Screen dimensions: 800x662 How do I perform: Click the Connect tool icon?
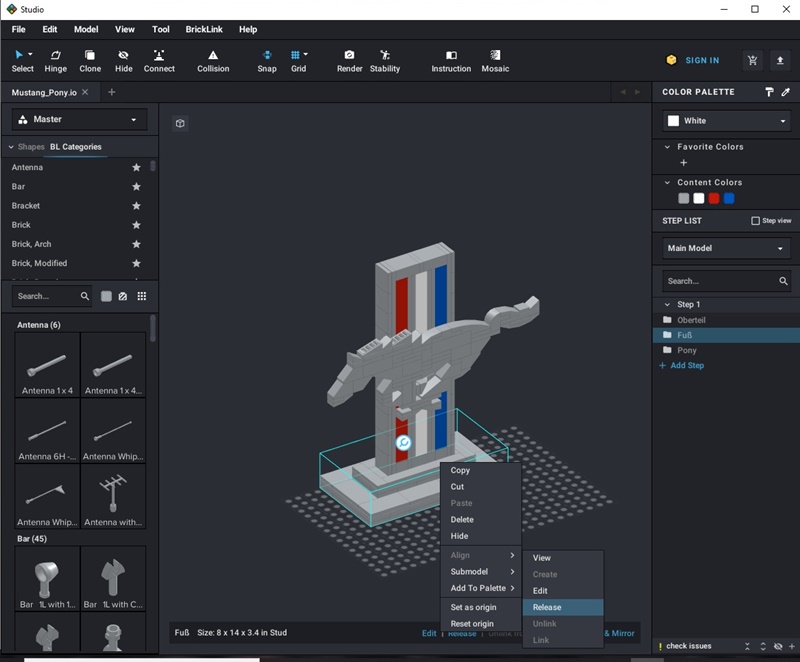tap(159, 60)
